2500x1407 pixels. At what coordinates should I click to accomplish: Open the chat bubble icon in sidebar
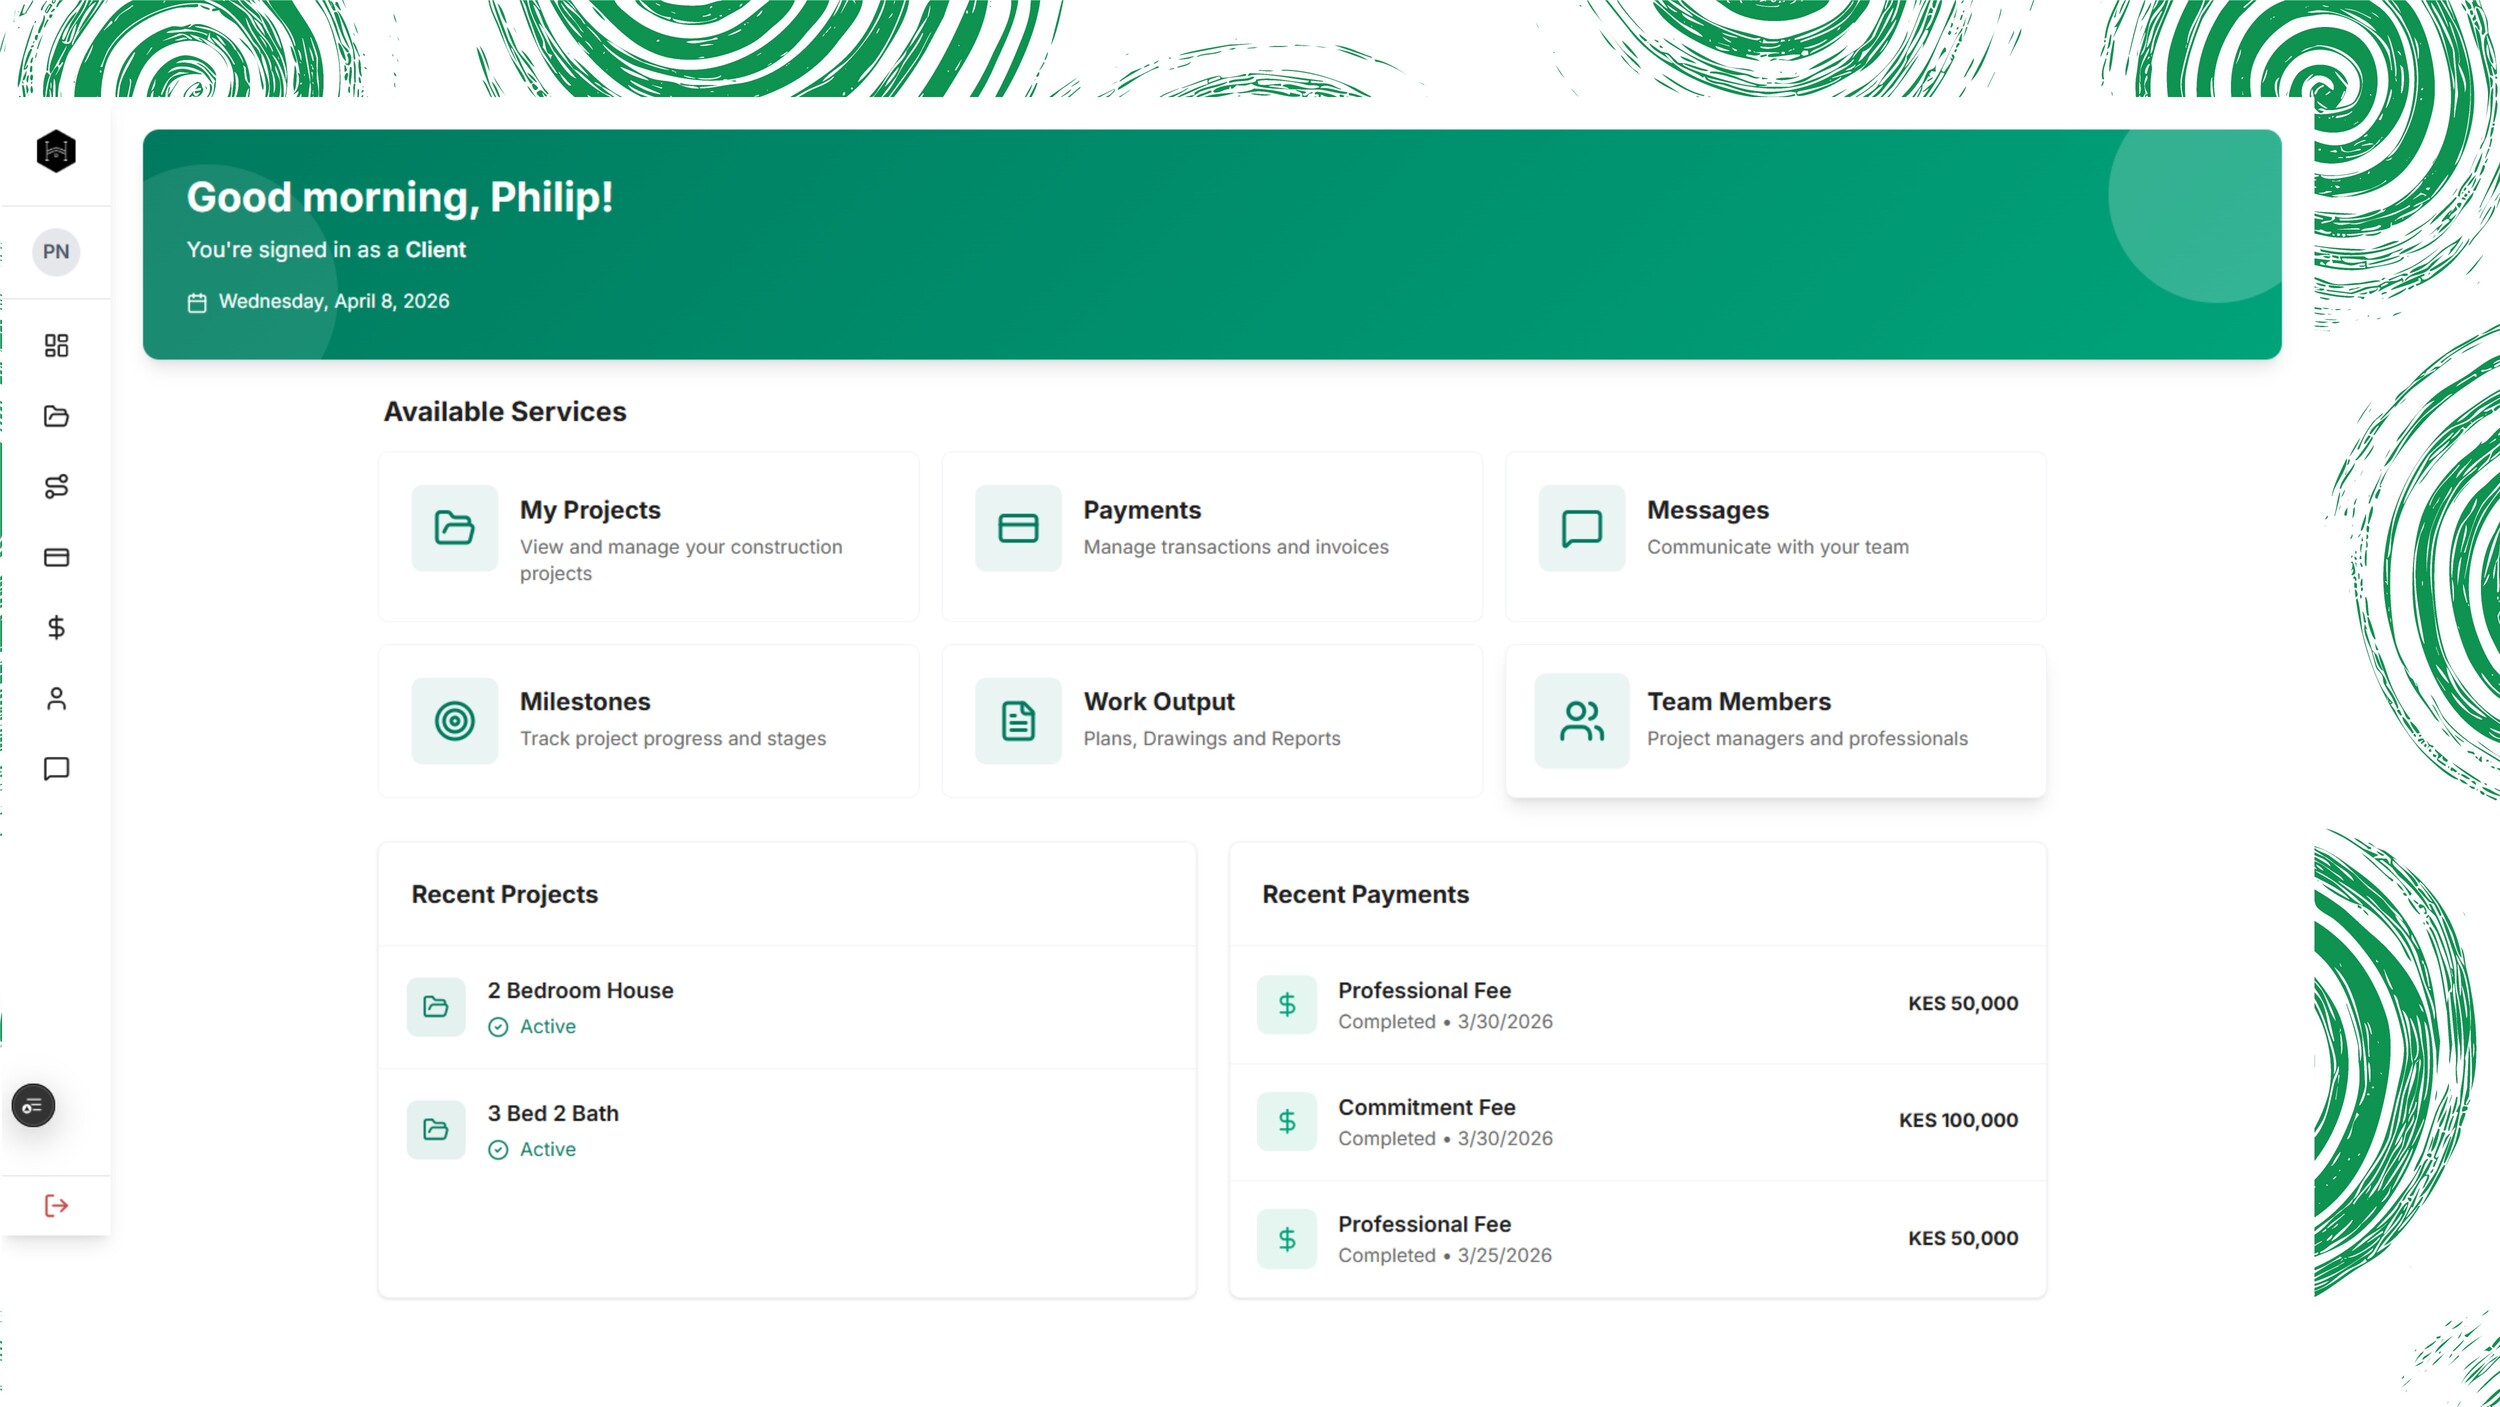click(56, 769)
